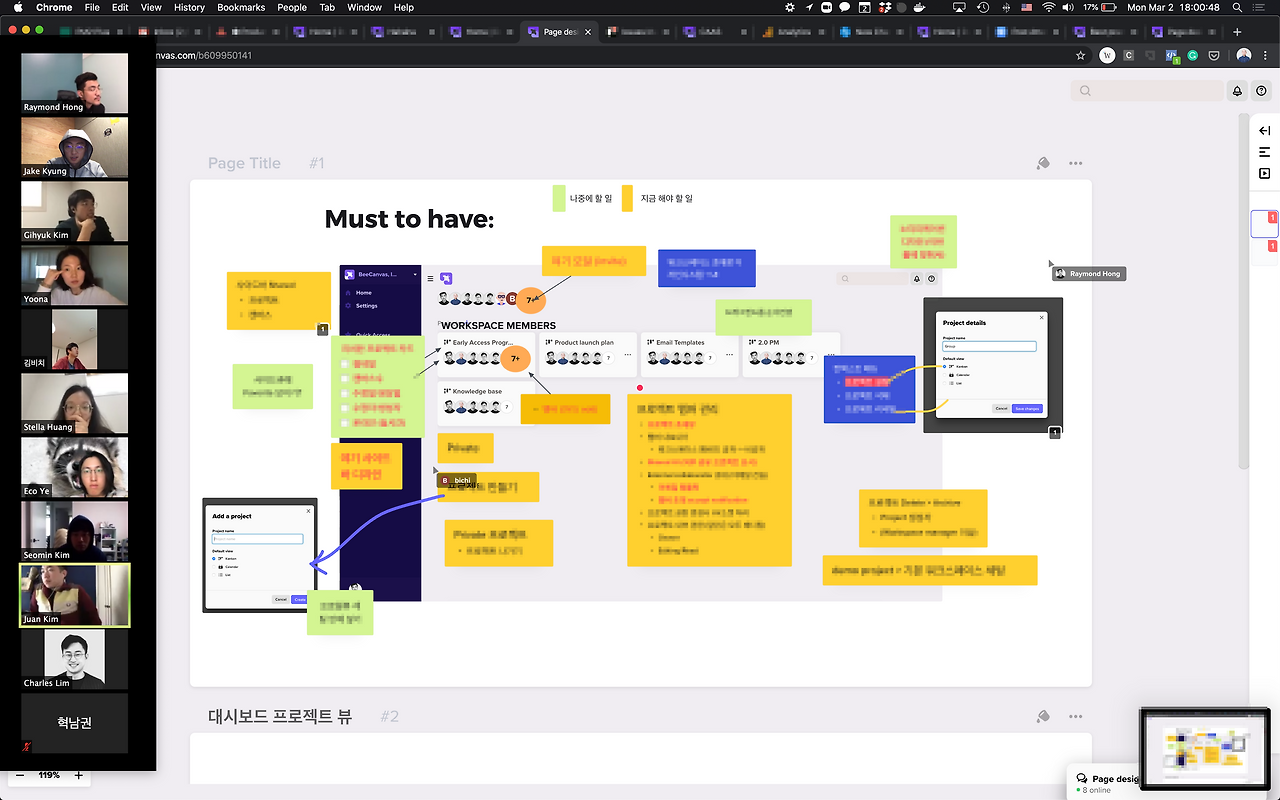The height and width of the screenshot is (800, 1280).
Task: Click Save changes in the Project details dialog
Action: 1027,409
